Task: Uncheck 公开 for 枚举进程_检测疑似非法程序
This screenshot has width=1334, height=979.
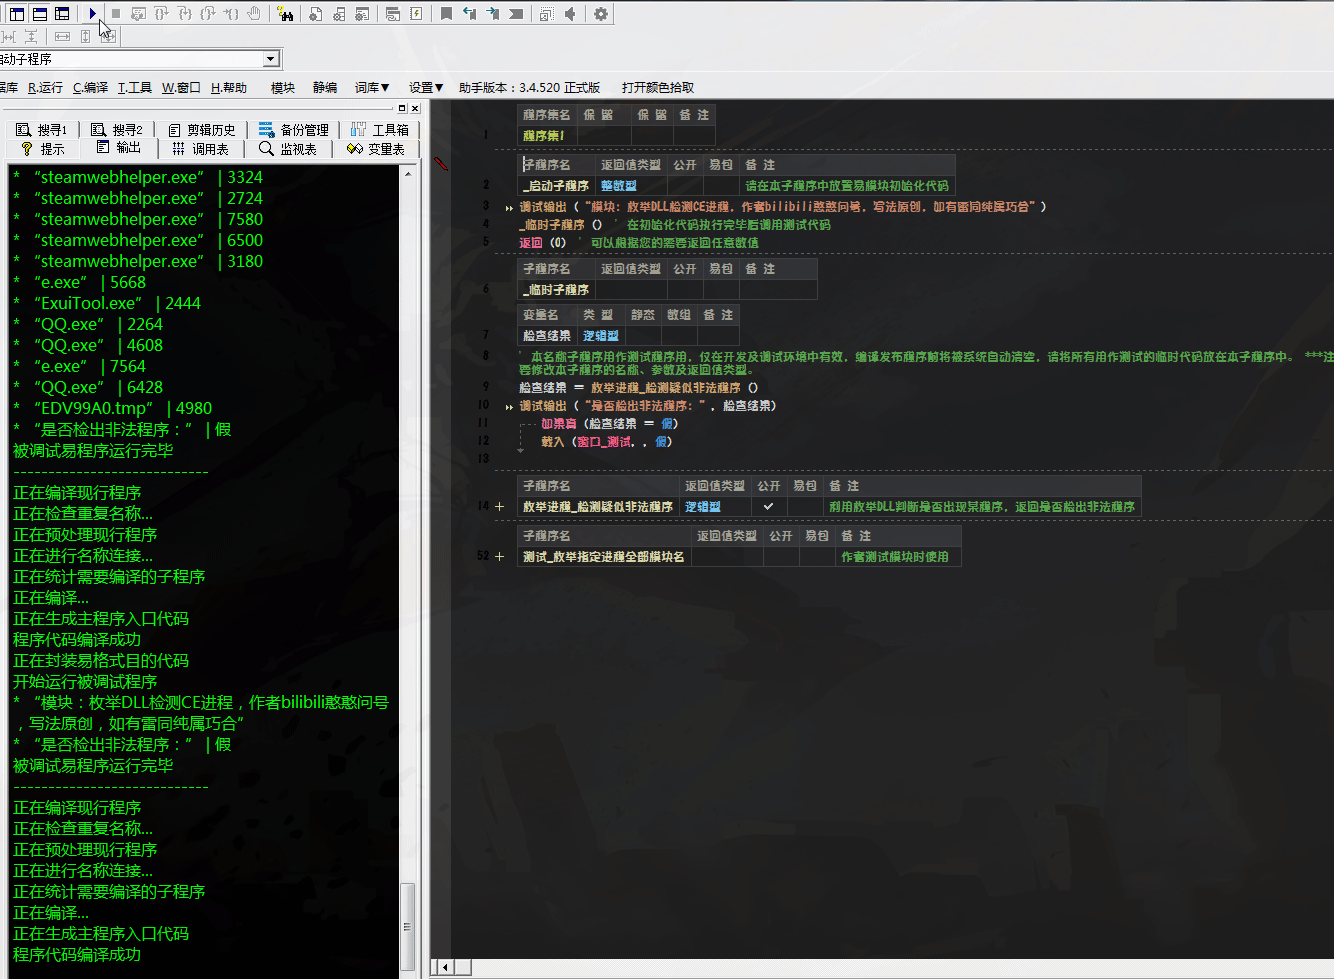Action: 769,507
